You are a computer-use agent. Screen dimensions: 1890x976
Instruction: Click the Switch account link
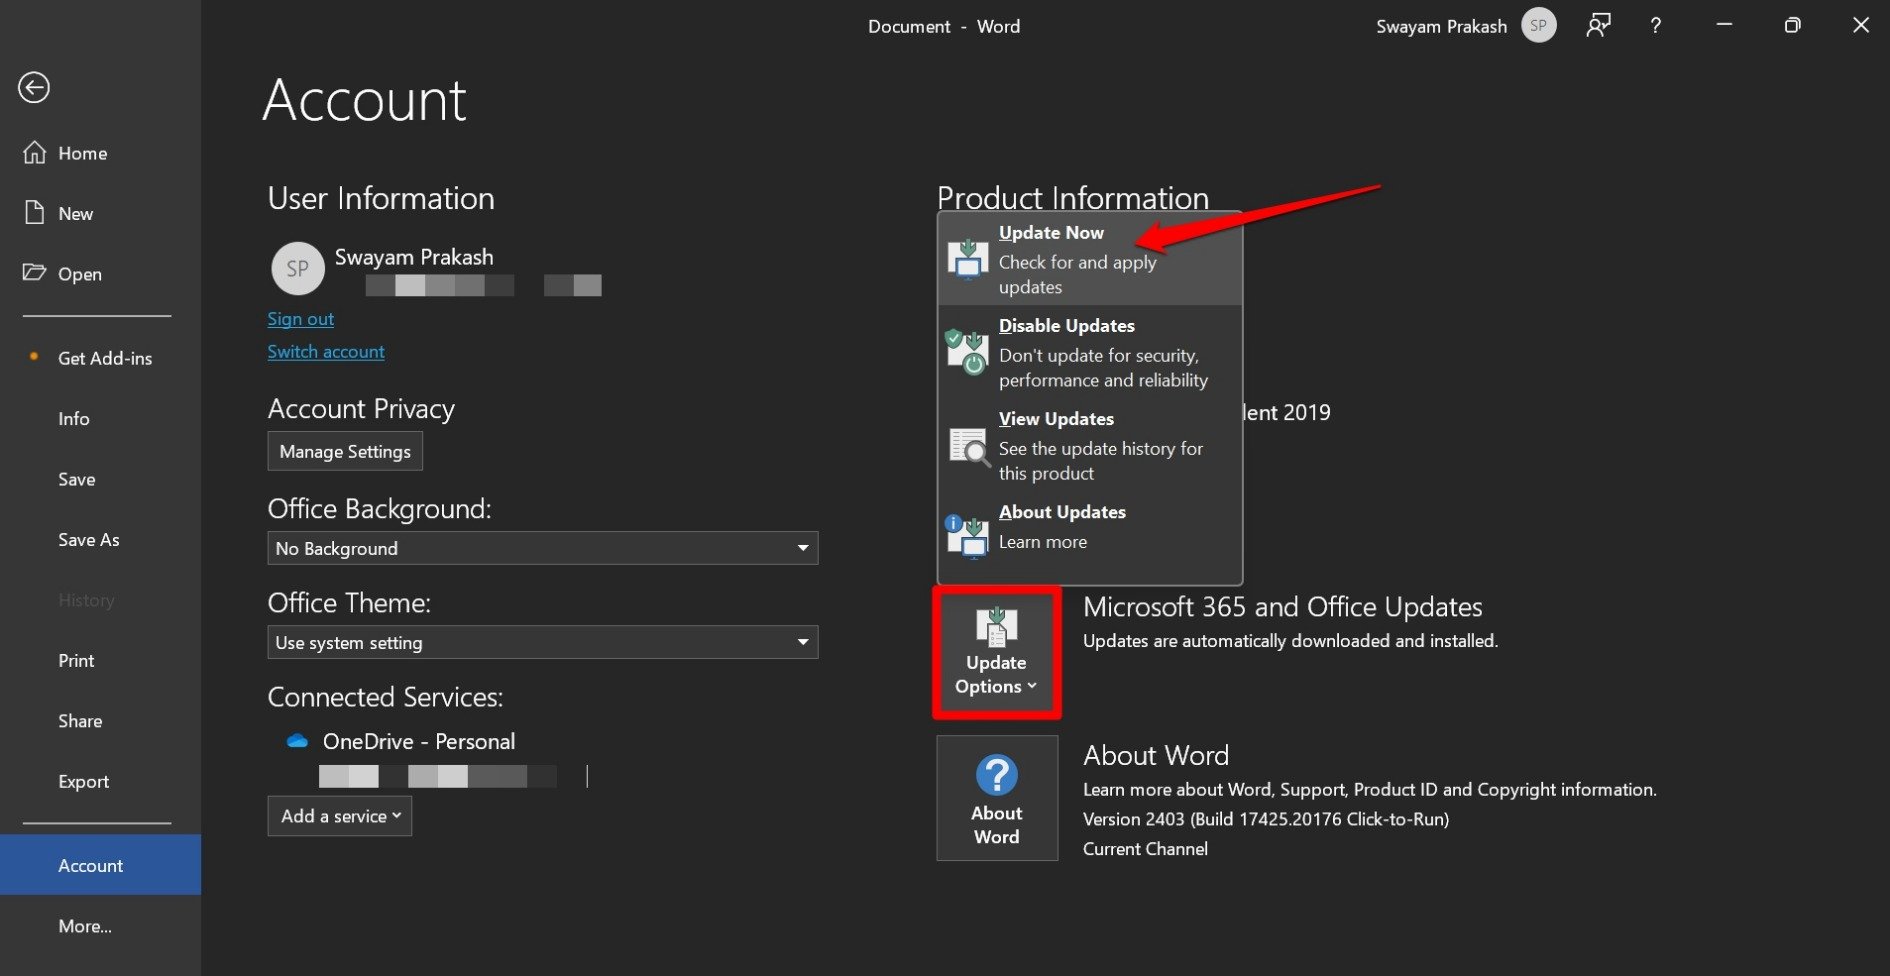[326, 352]
